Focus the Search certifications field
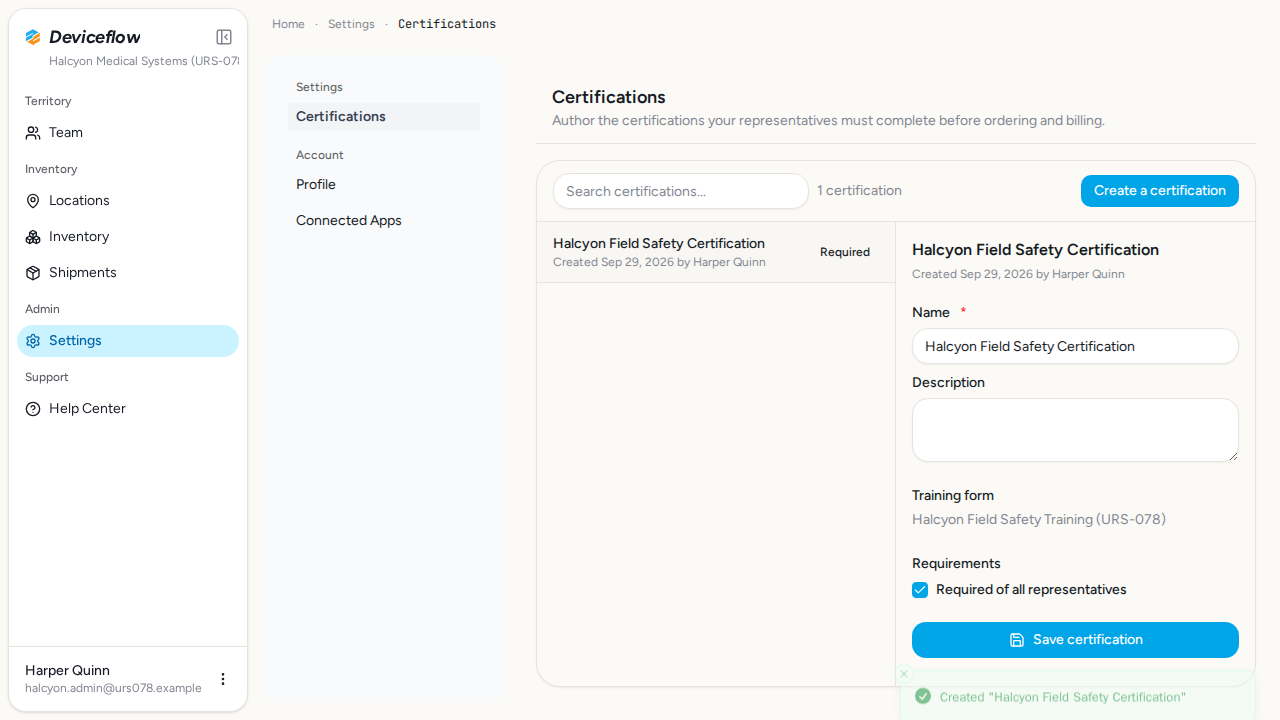 [680, 191]
